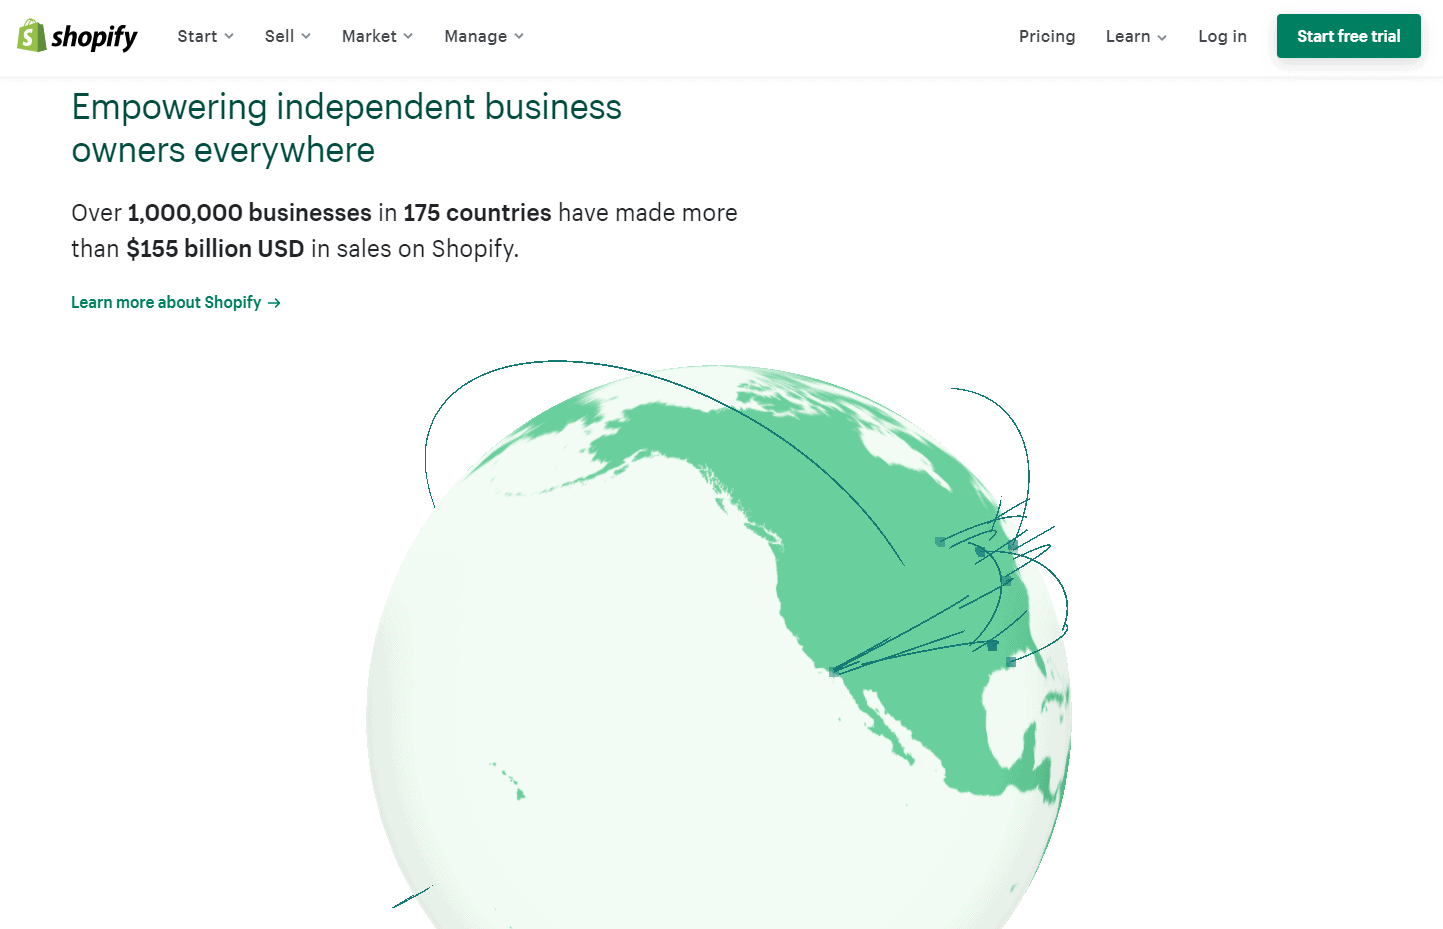Viewport: 1443px width, 929px height.
Task: Click the bold $155 billion USD text
Action: click(216, 248)
